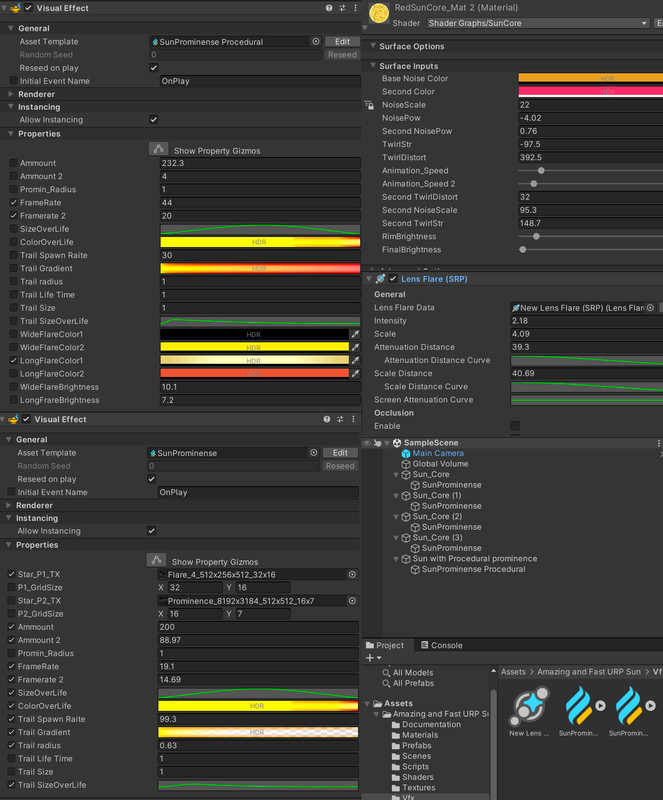
Task: Click the plus icon in the Project panel
Action: (x=370, y=658)
